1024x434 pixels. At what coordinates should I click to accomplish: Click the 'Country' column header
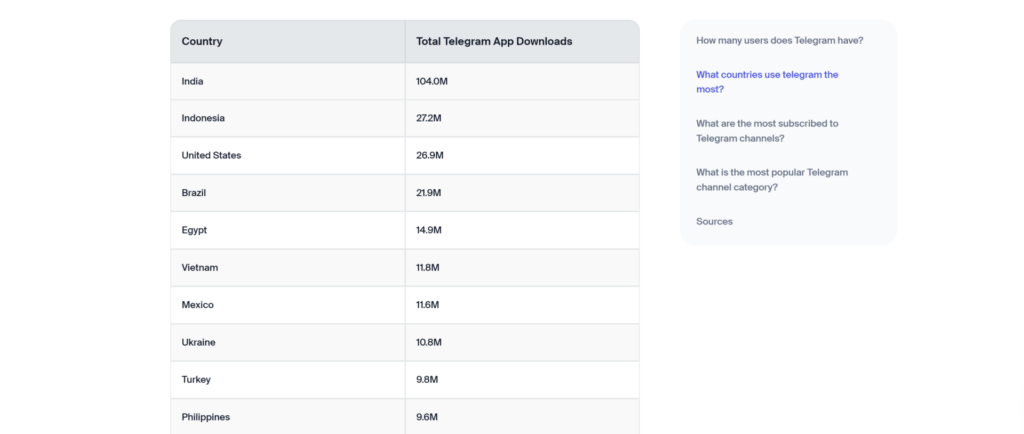[287, 41]
